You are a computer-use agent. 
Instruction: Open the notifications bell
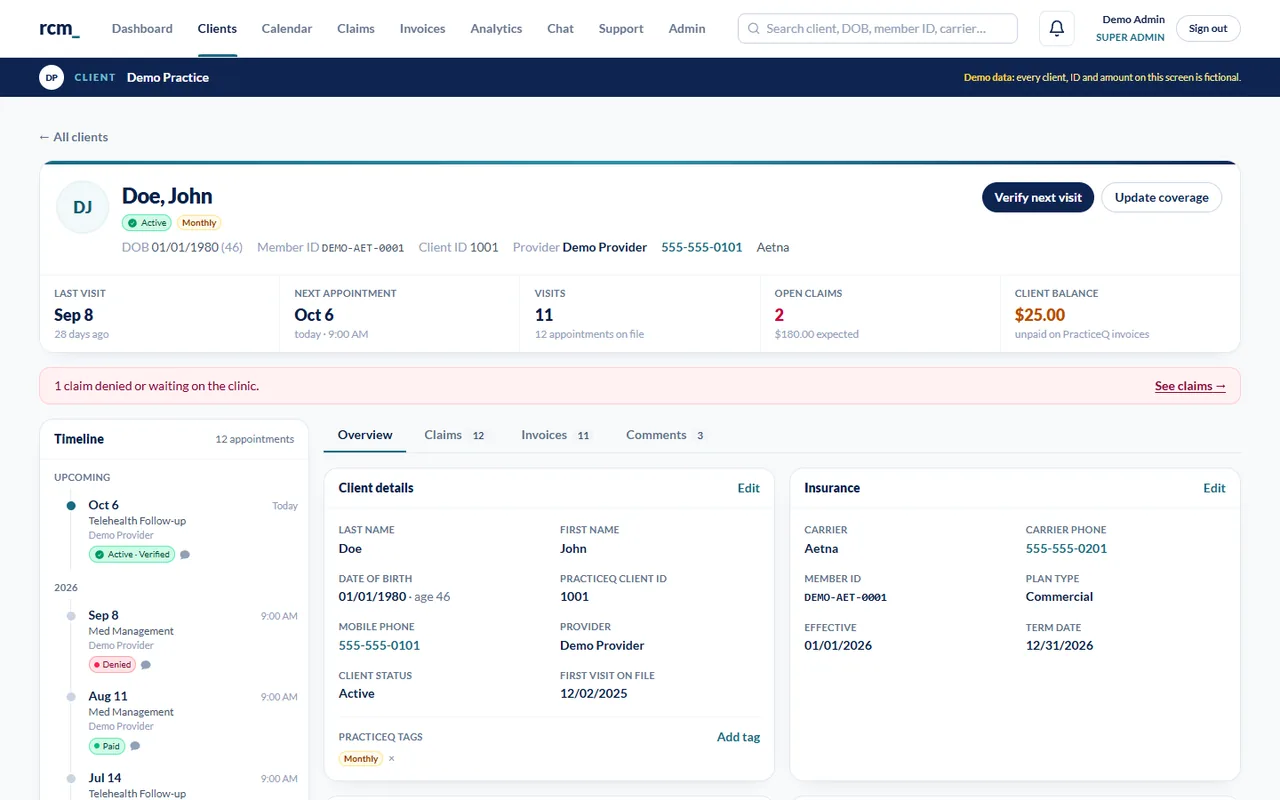[1057, 29]
